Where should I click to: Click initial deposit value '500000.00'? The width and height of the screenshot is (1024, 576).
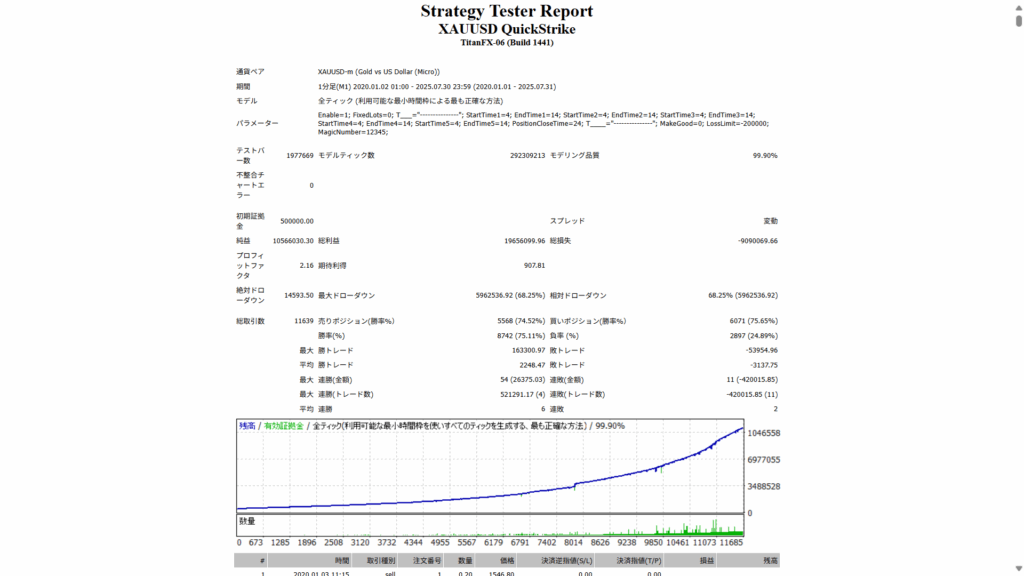click(296, 221)
